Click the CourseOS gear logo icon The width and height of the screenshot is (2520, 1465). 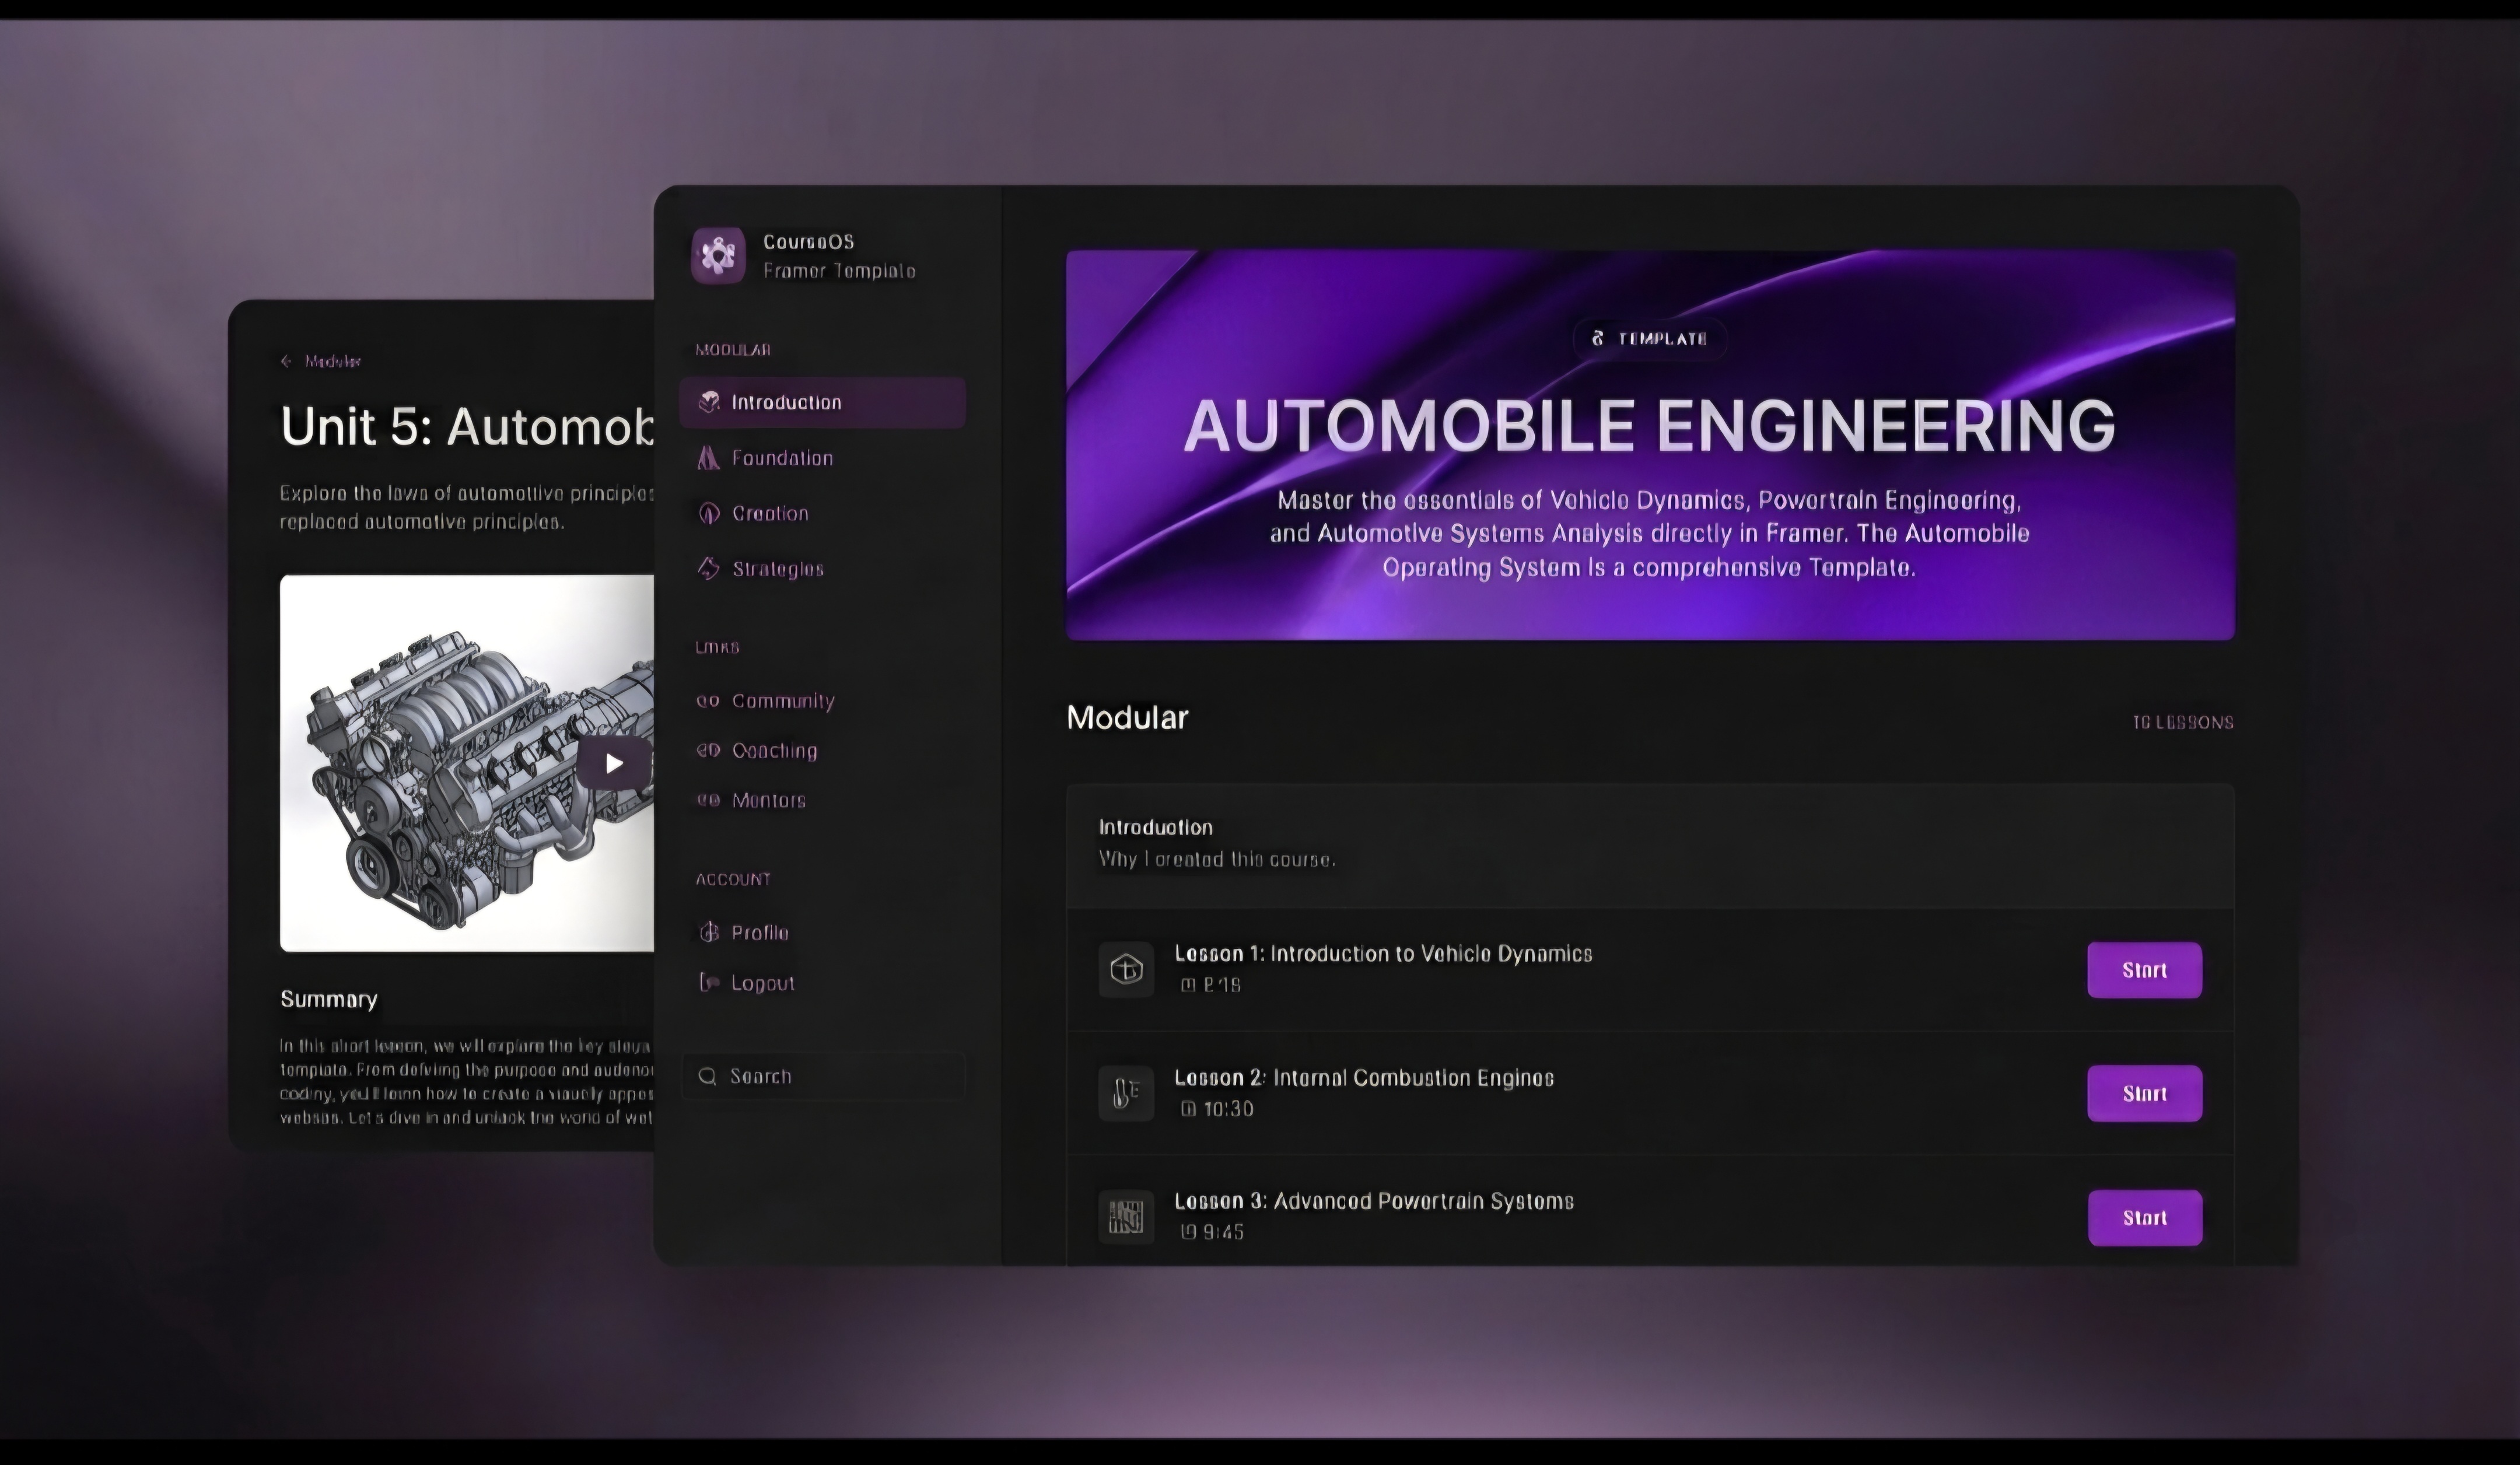718,256
